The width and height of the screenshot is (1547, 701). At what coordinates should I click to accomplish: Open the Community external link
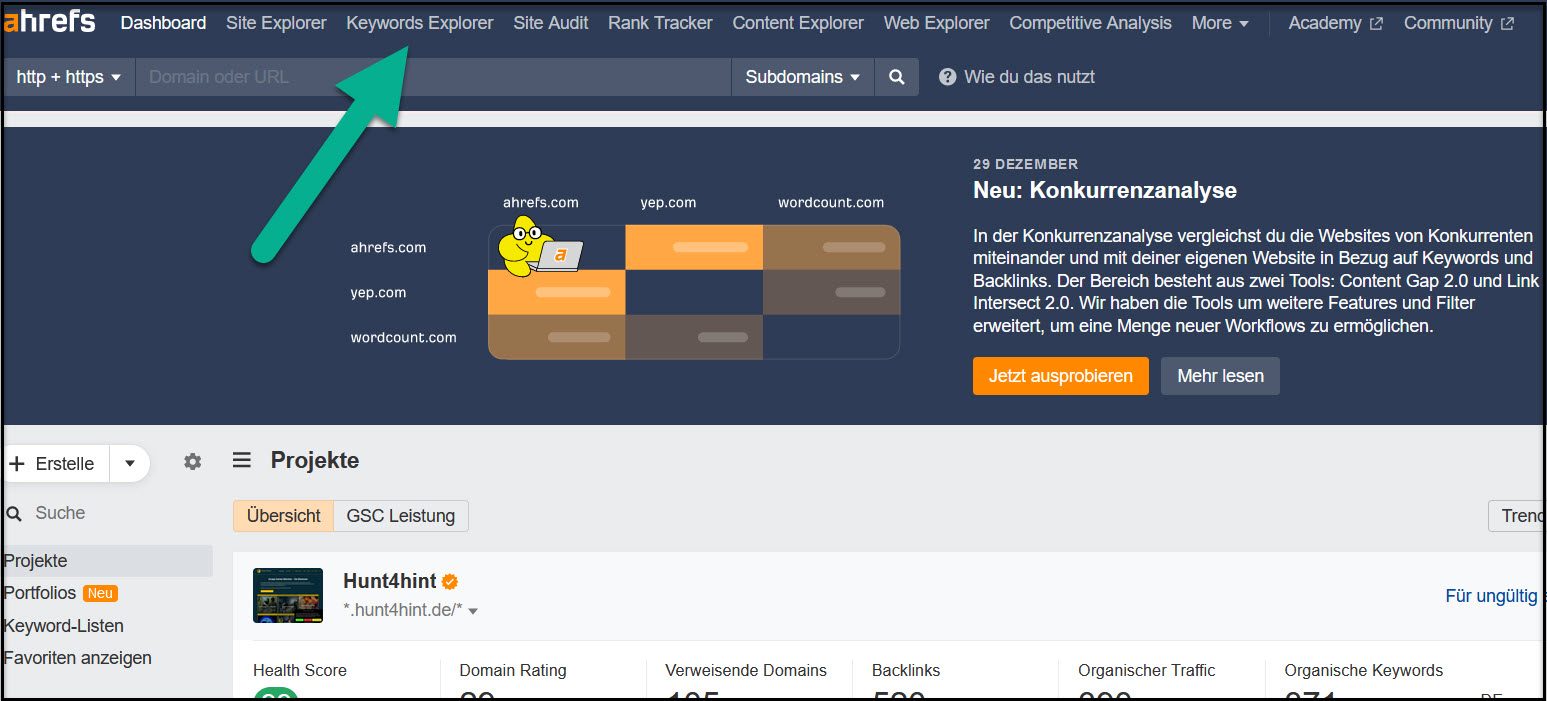pos(1458,23)
